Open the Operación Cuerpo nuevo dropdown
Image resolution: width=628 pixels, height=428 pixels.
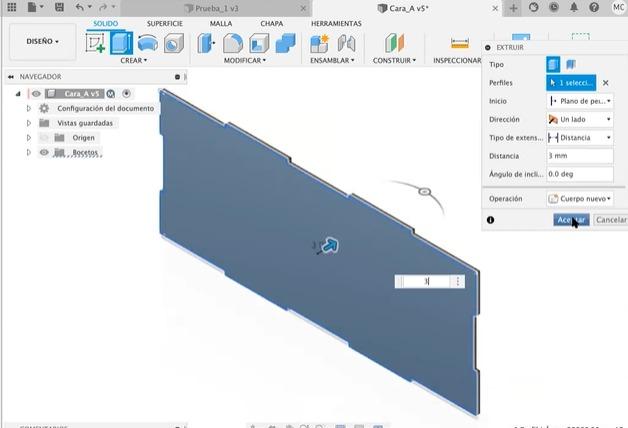tap(580, 199)
